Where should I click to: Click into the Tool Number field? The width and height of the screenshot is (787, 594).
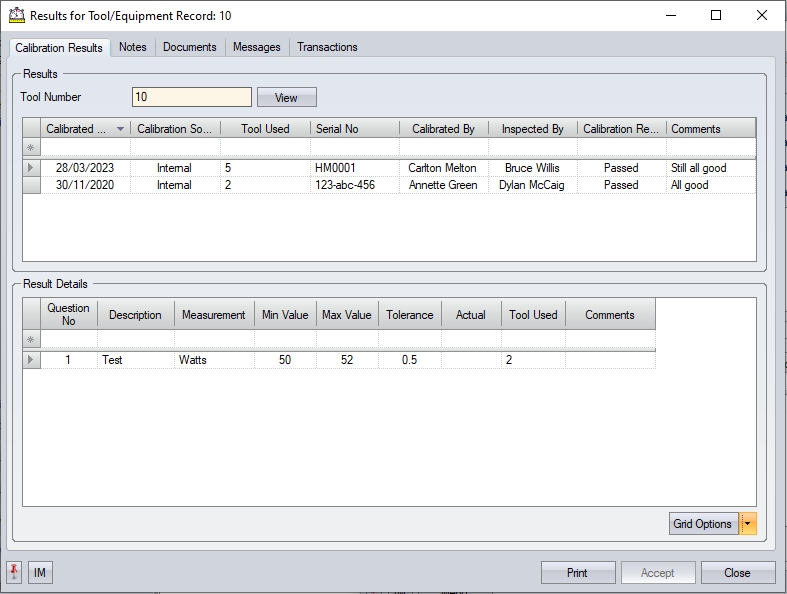click(x=191, y=97)
